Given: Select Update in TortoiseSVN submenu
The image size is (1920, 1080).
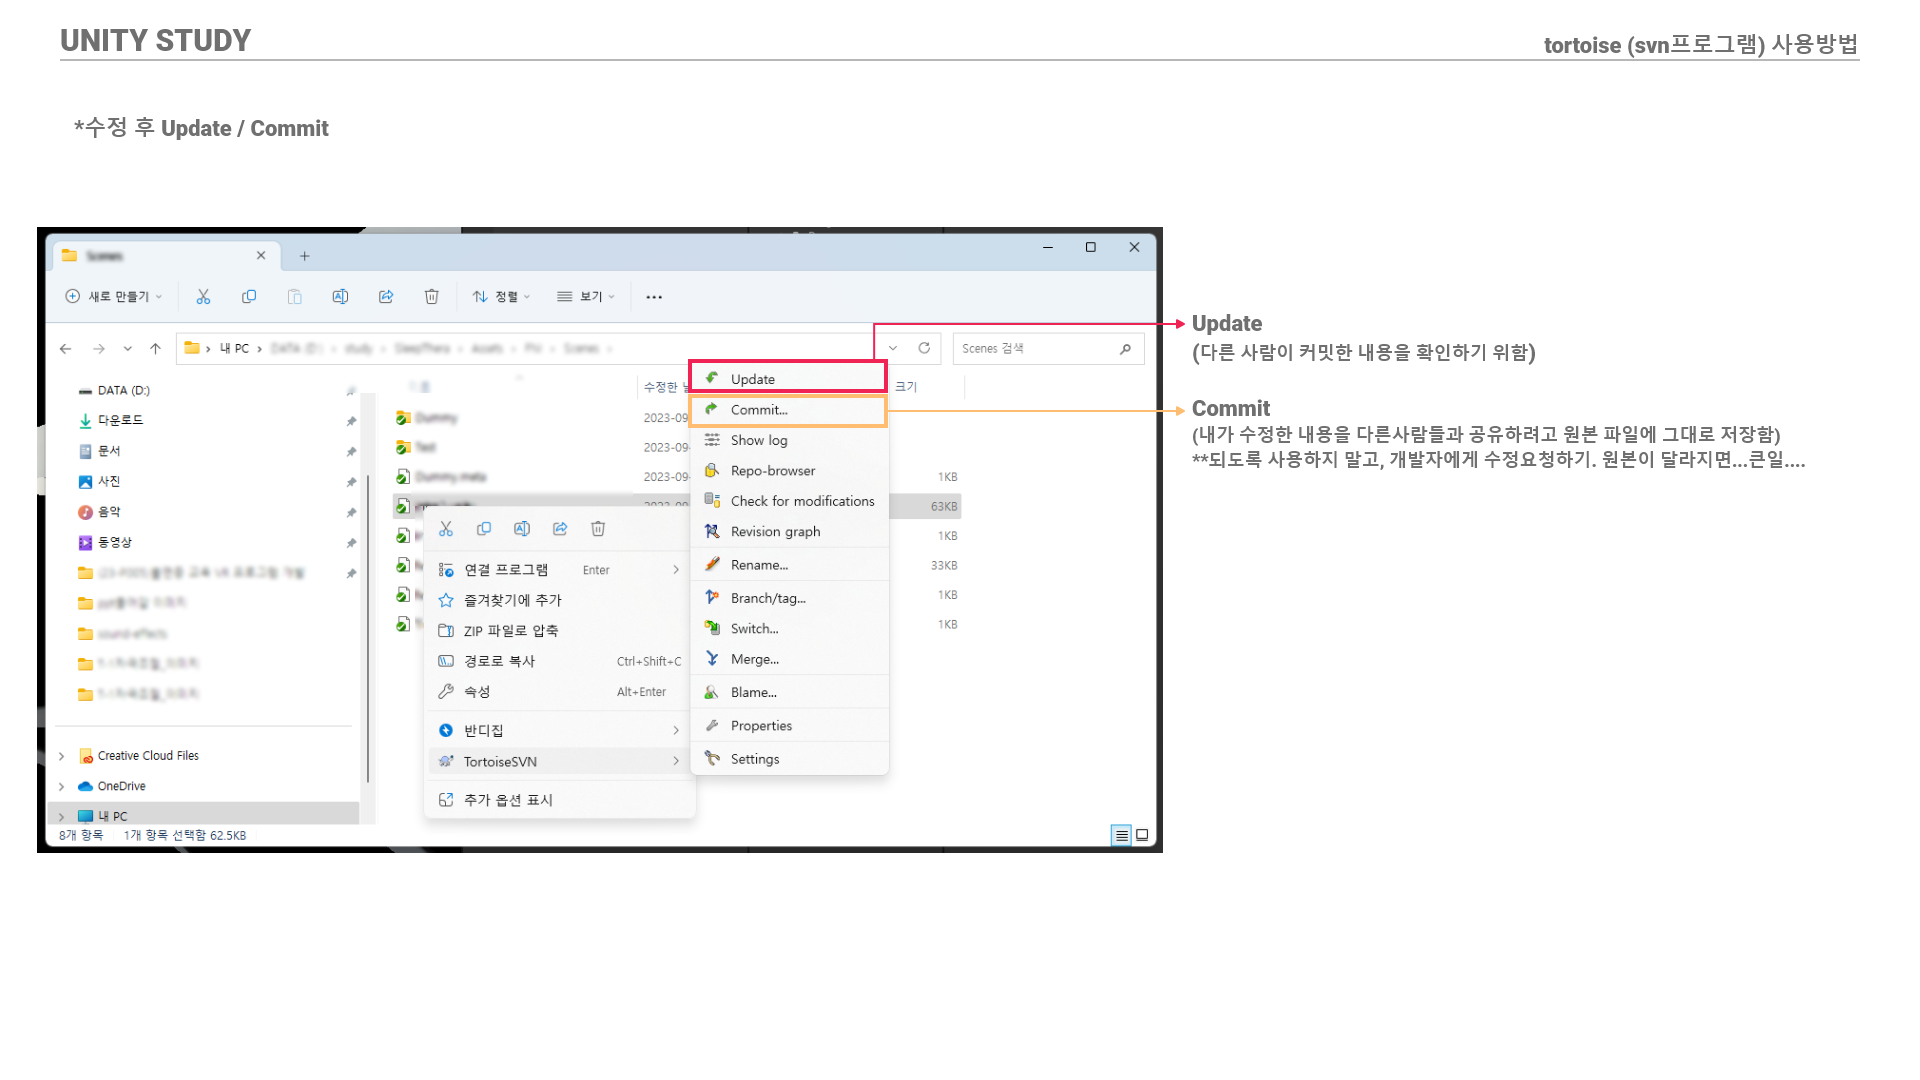Looking at the screenshot, I should tap(753, 379).
